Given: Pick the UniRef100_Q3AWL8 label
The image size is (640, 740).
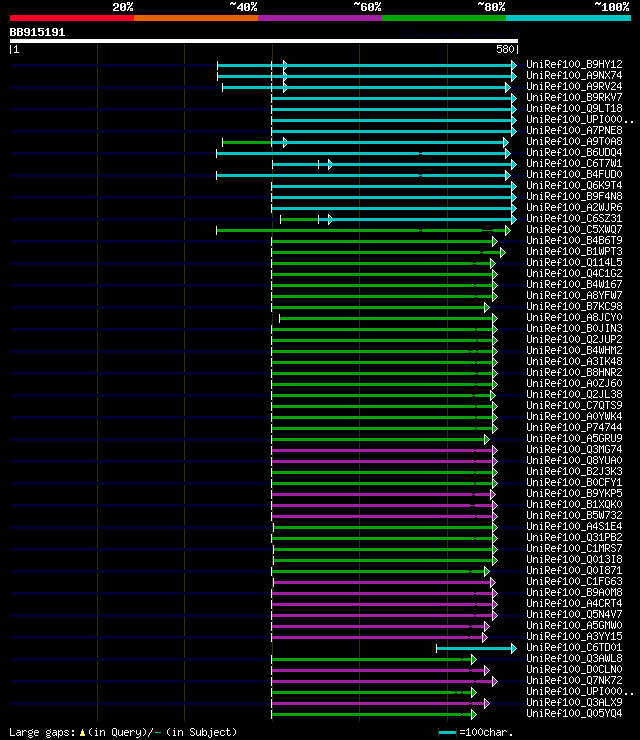Looking at the screenshot, I should (574, 658).
